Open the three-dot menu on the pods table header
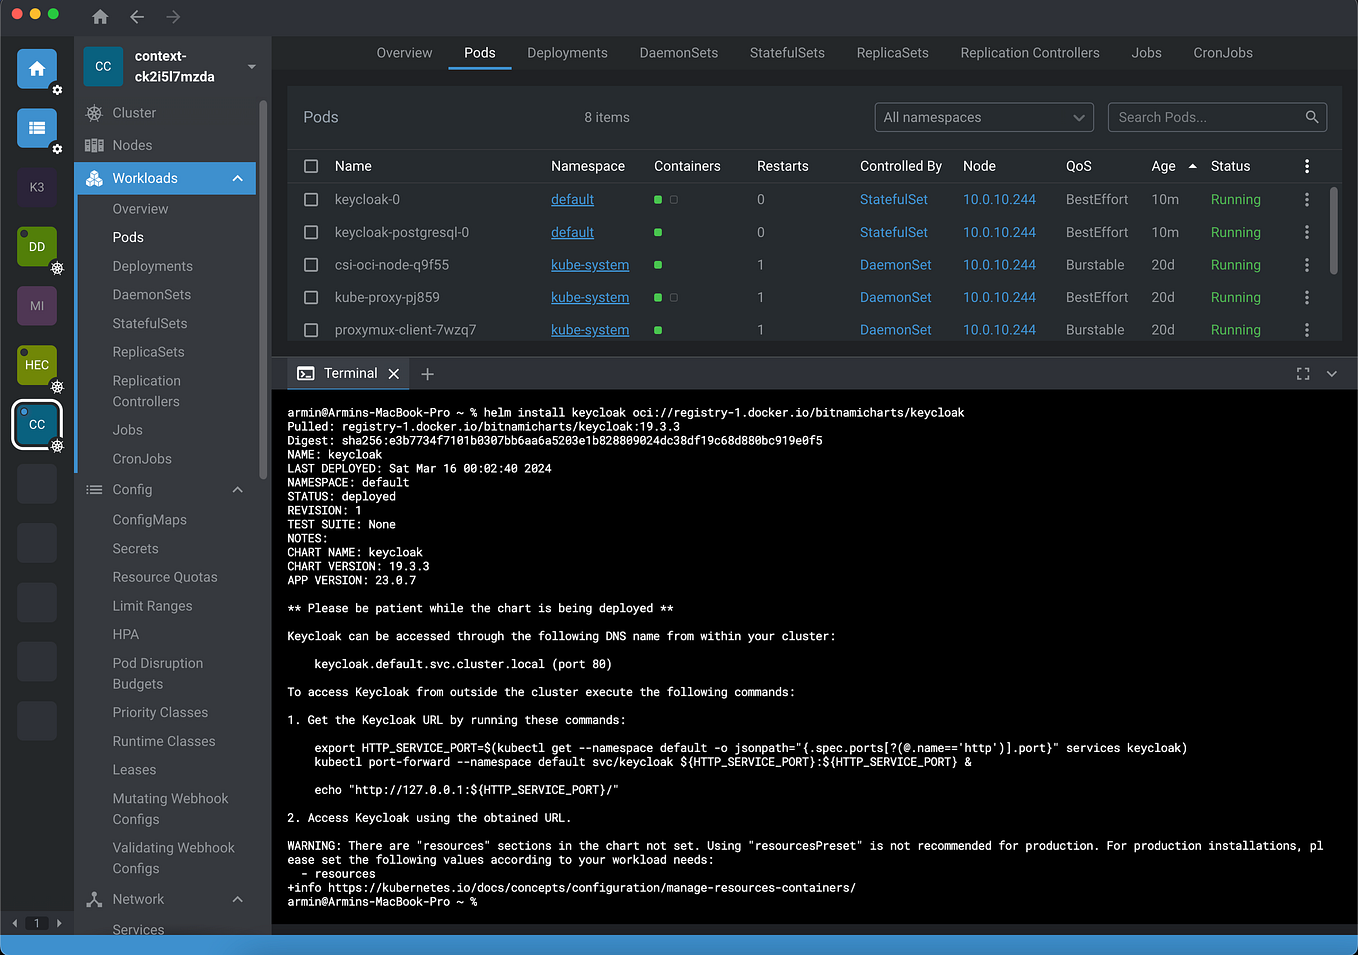Screen dimensions: 1358x955 tap(1307, 166)
